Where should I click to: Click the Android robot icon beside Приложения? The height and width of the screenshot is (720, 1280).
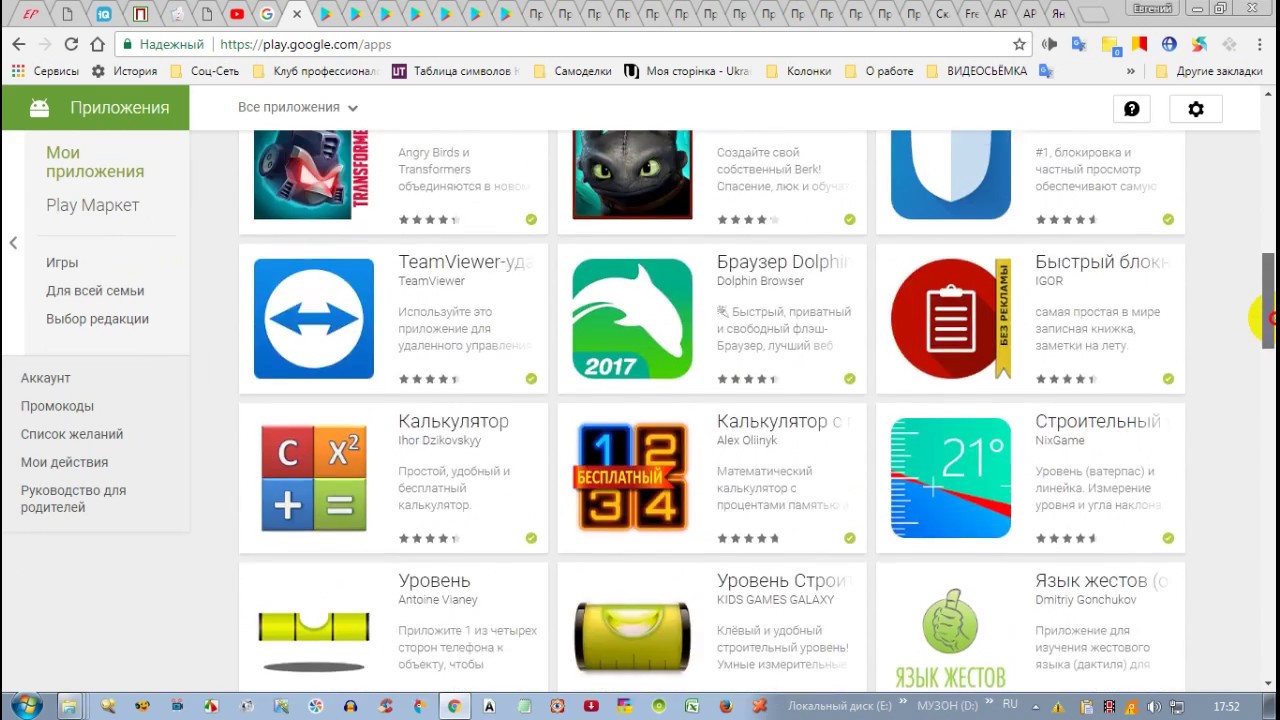click(x=39, y=108)
